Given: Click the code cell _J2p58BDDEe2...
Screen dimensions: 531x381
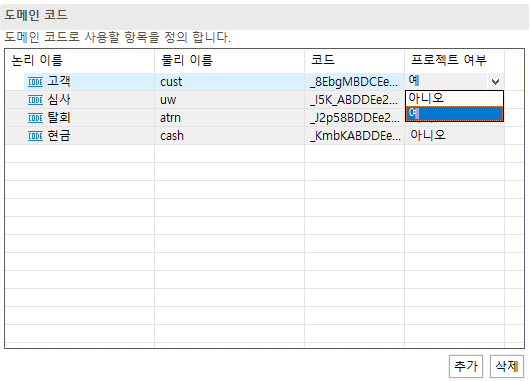Looking at the screenshot, I should pyautogui.click(x=354, y=118).
